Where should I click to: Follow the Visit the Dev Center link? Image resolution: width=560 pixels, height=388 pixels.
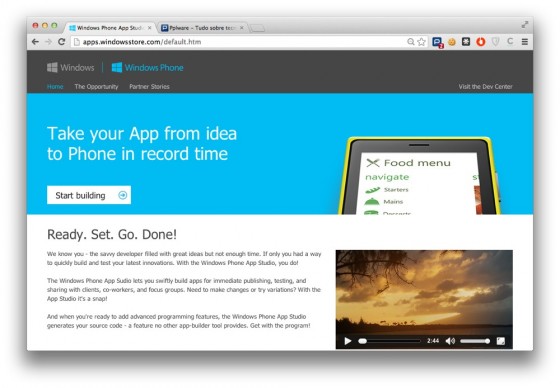(x=485, y=86)
